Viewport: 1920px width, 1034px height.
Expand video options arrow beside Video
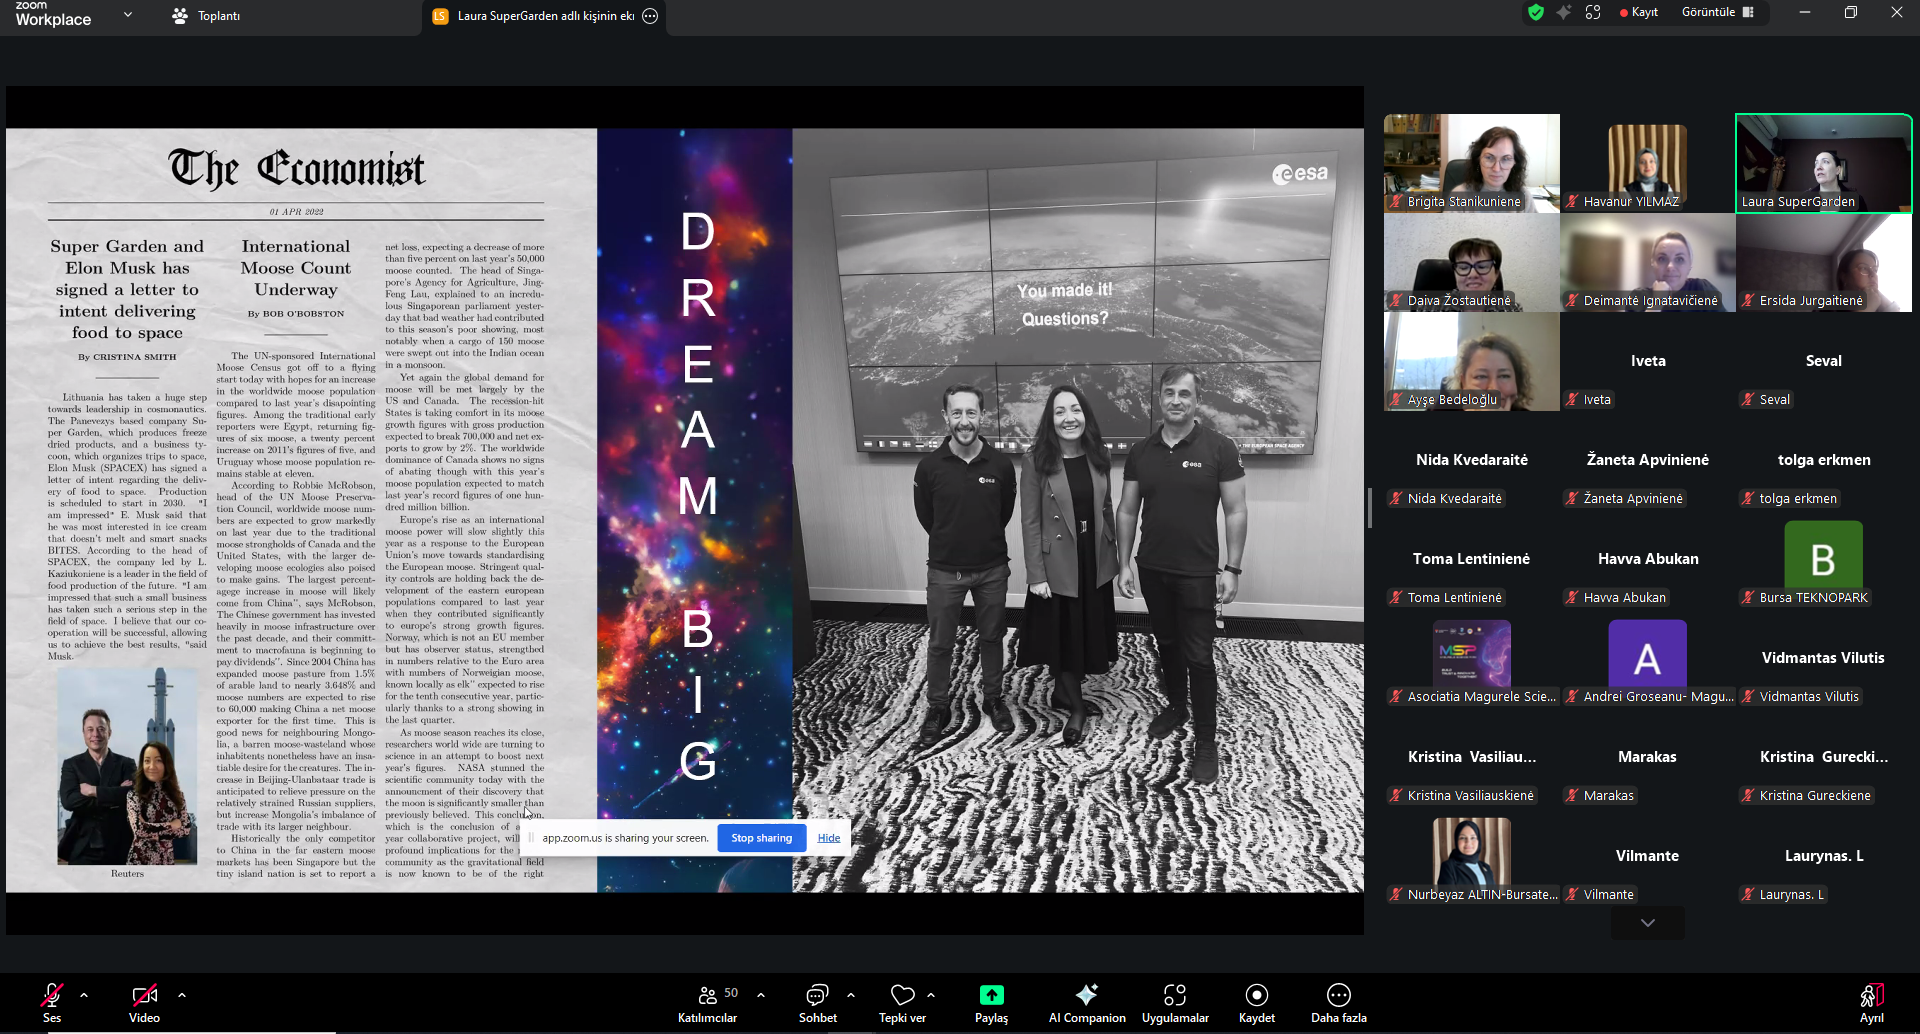pyautogui.click(x=182, y=995)
